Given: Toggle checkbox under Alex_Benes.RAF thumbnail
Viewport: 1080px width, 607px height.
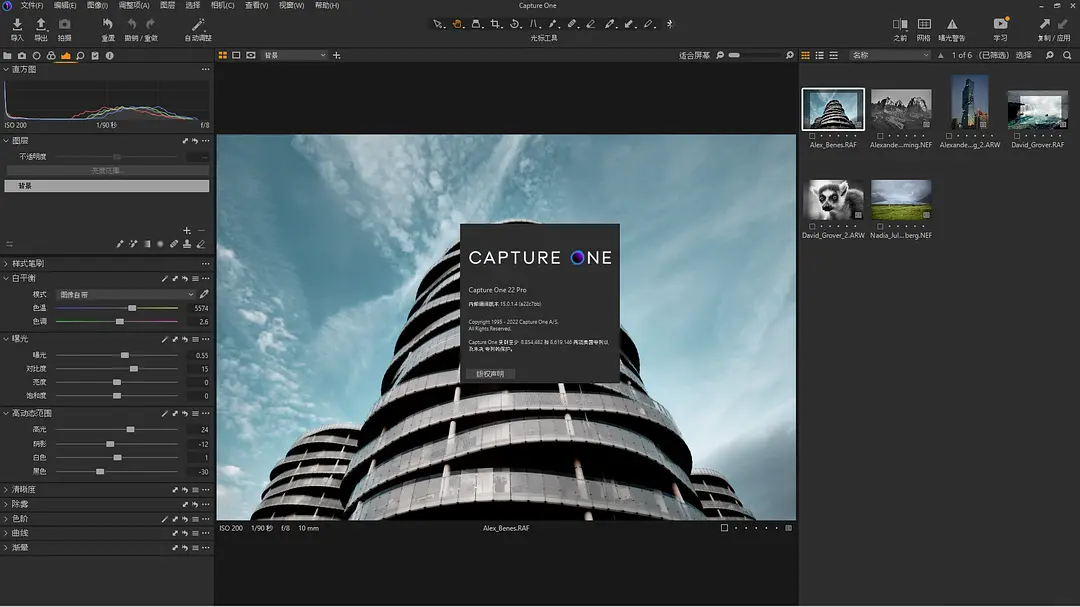Looking at the screenshot, I should 812,135.
